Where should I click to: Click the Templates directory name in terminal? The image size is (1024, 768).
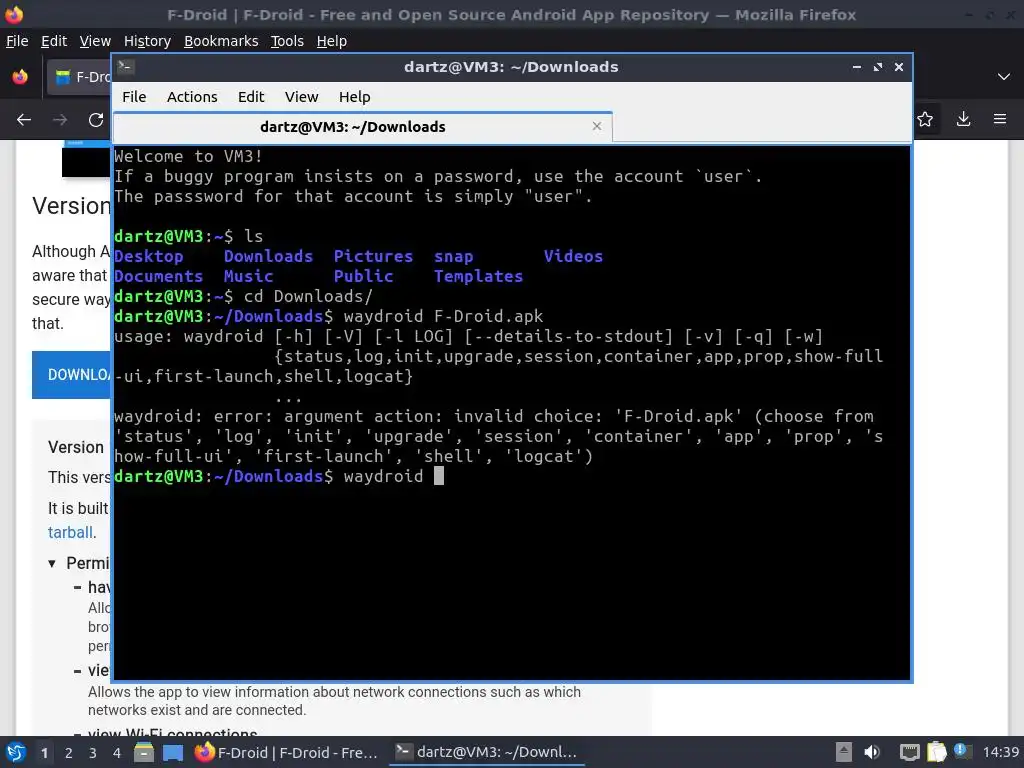[x=478, y=276]
